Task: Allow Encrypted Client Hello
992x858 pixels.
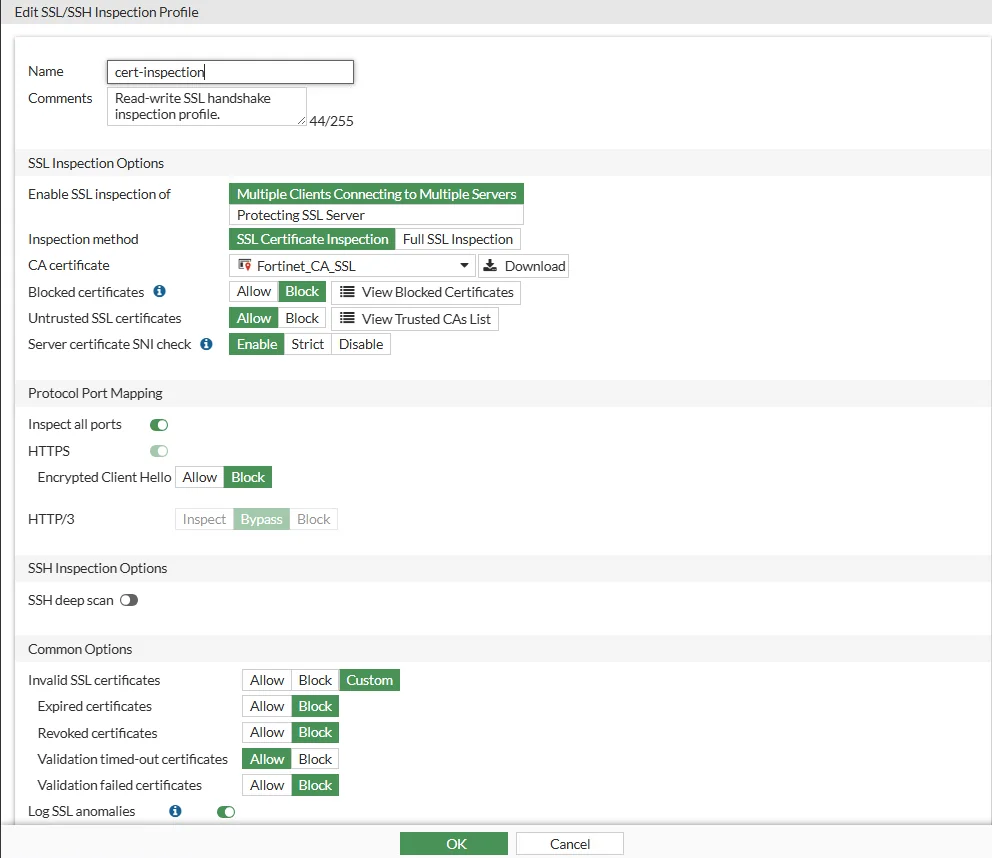Action: [x=200, y=477]
